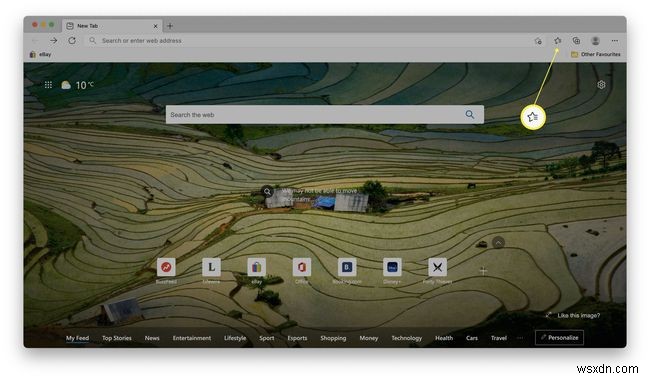
Task: Switch to the Shopping feed tab
Action: (x=333, y=338)
